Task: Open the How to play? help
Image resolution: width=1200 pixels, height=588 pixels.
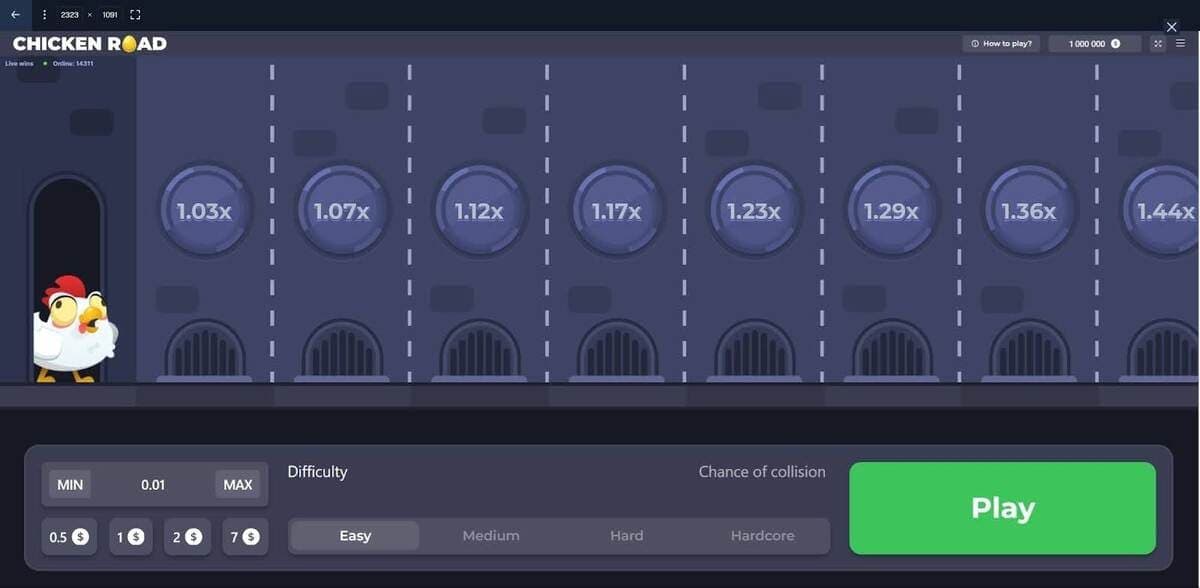Action: tap(1001, 44)
